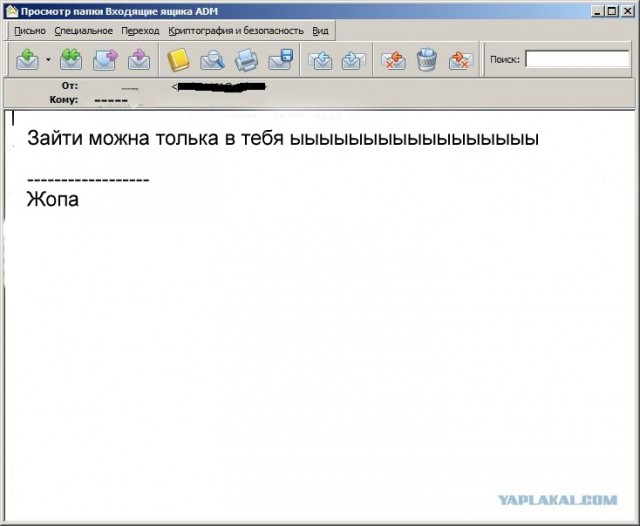Image resolution: width=640 pixels, height=526 pixels.
Task: Click the От: header label
Action: click(70, 86)
